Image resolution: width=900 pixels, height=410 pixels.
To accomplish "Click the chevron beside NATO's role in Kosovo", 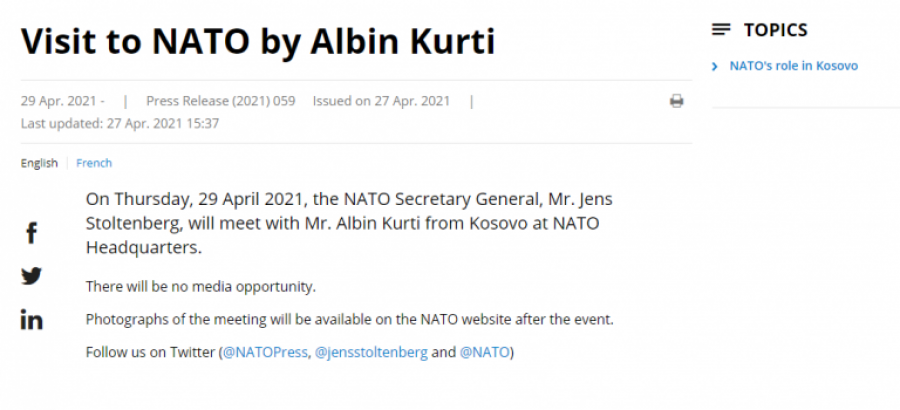I will [x=715, y=67].
